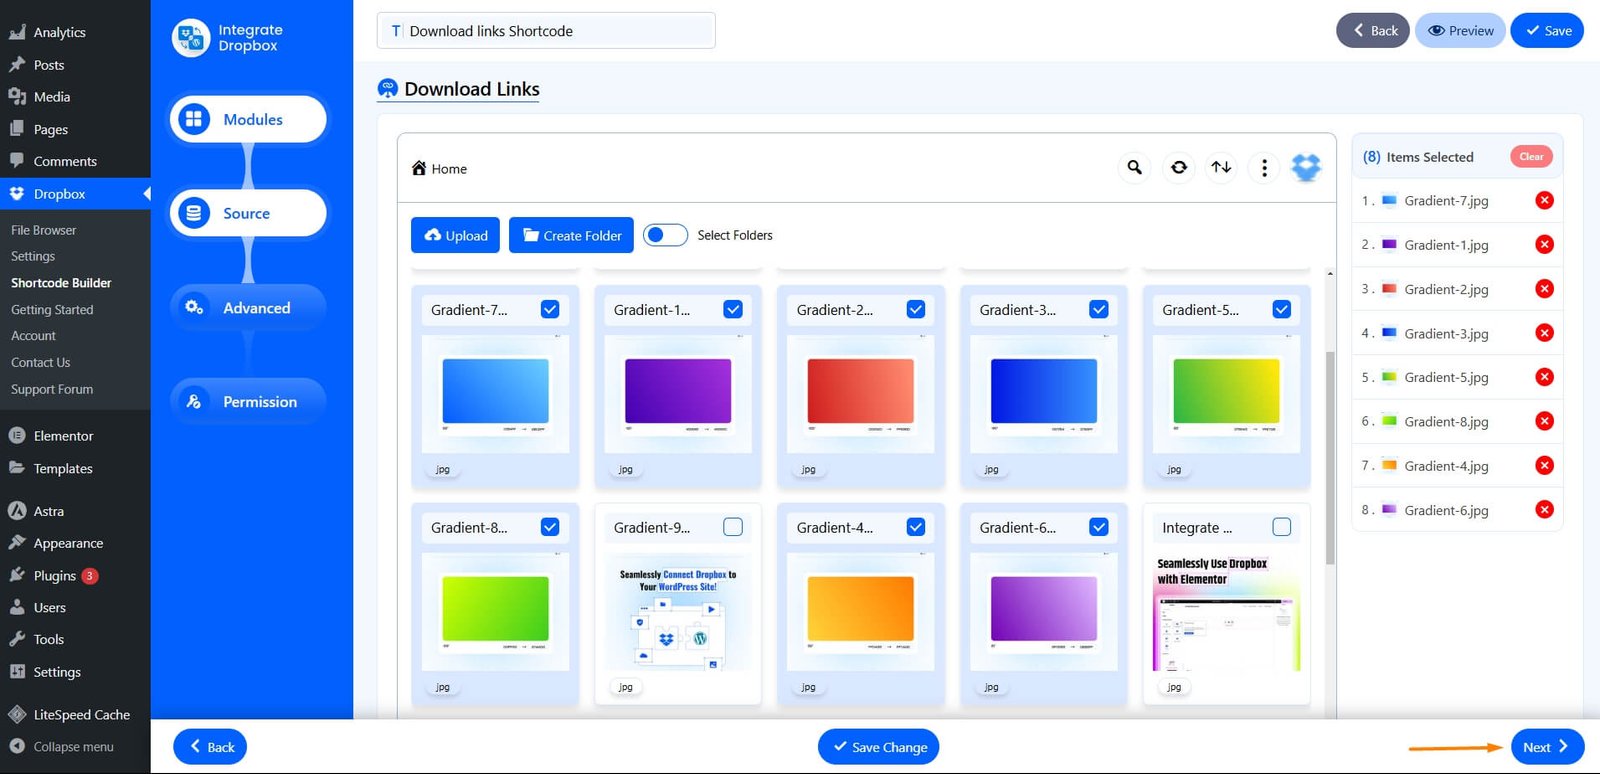Remove Gradient-2.jpg from selected items
This screenshot has width=1600, height=774.
[x=1544, y=289]
